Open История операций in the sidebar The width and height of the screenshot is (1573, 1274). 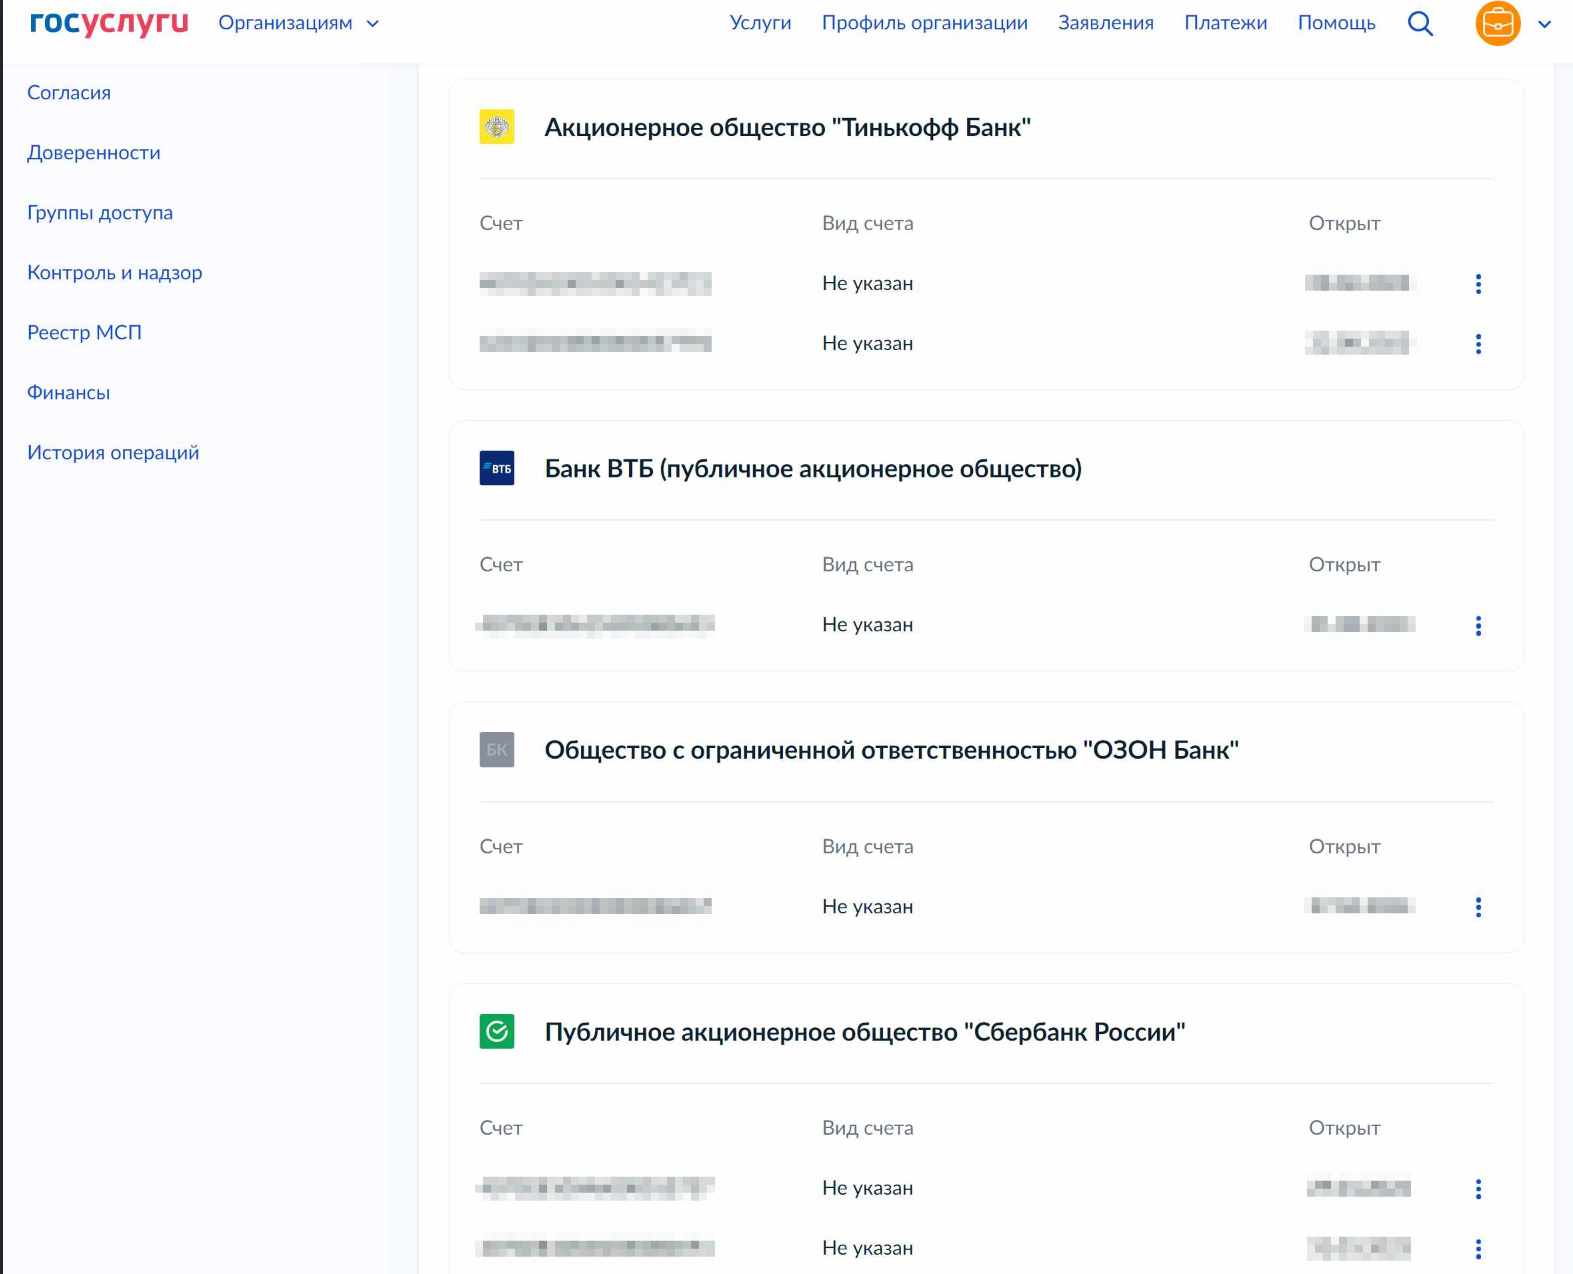click(x=113, y=452)
